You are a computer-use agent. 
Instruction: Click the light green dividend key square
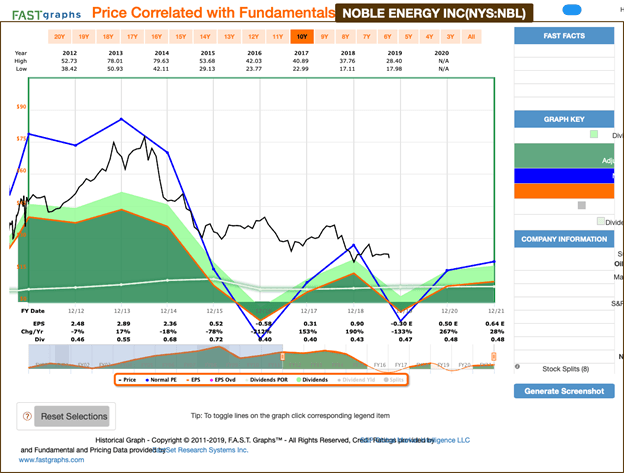pos(594,134)
